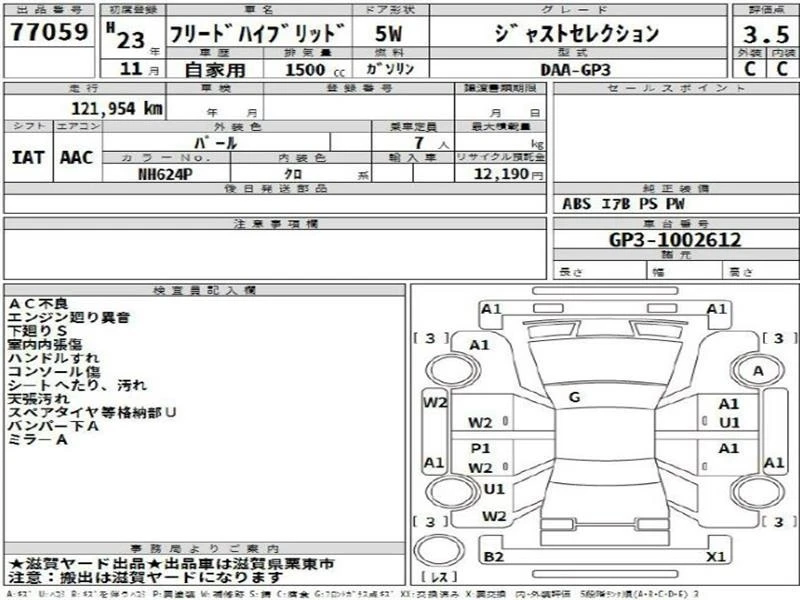Click the AAC air conditioner cell
This screenshot has width=800, height=600.
click(x=77, y=157)
